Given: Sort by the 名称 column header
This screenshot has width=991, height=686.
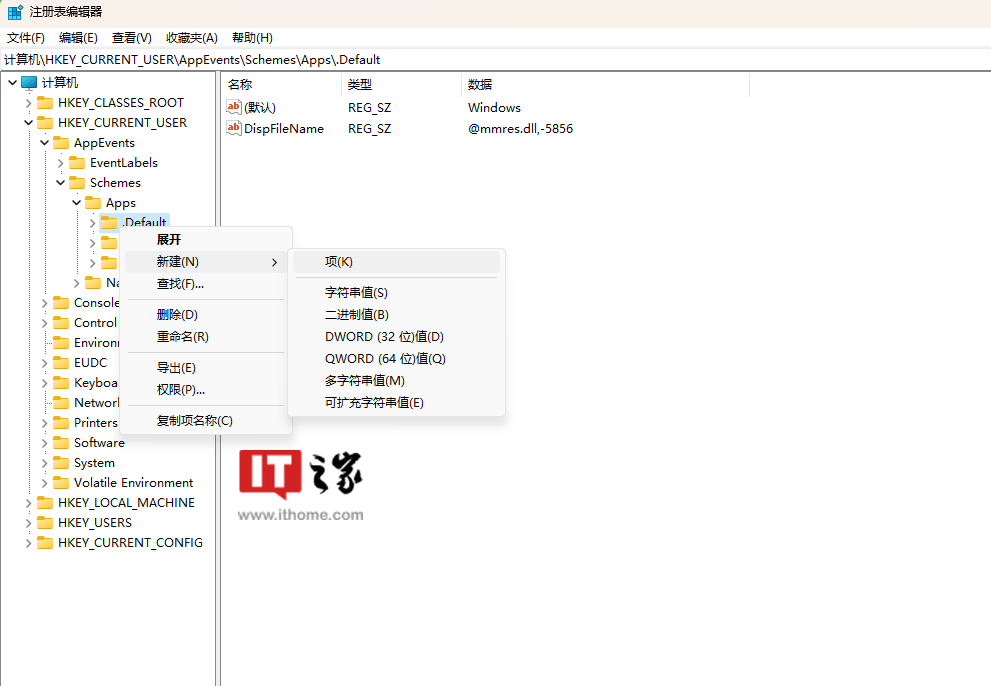Looking at the screenshot, I should (282, 85).
